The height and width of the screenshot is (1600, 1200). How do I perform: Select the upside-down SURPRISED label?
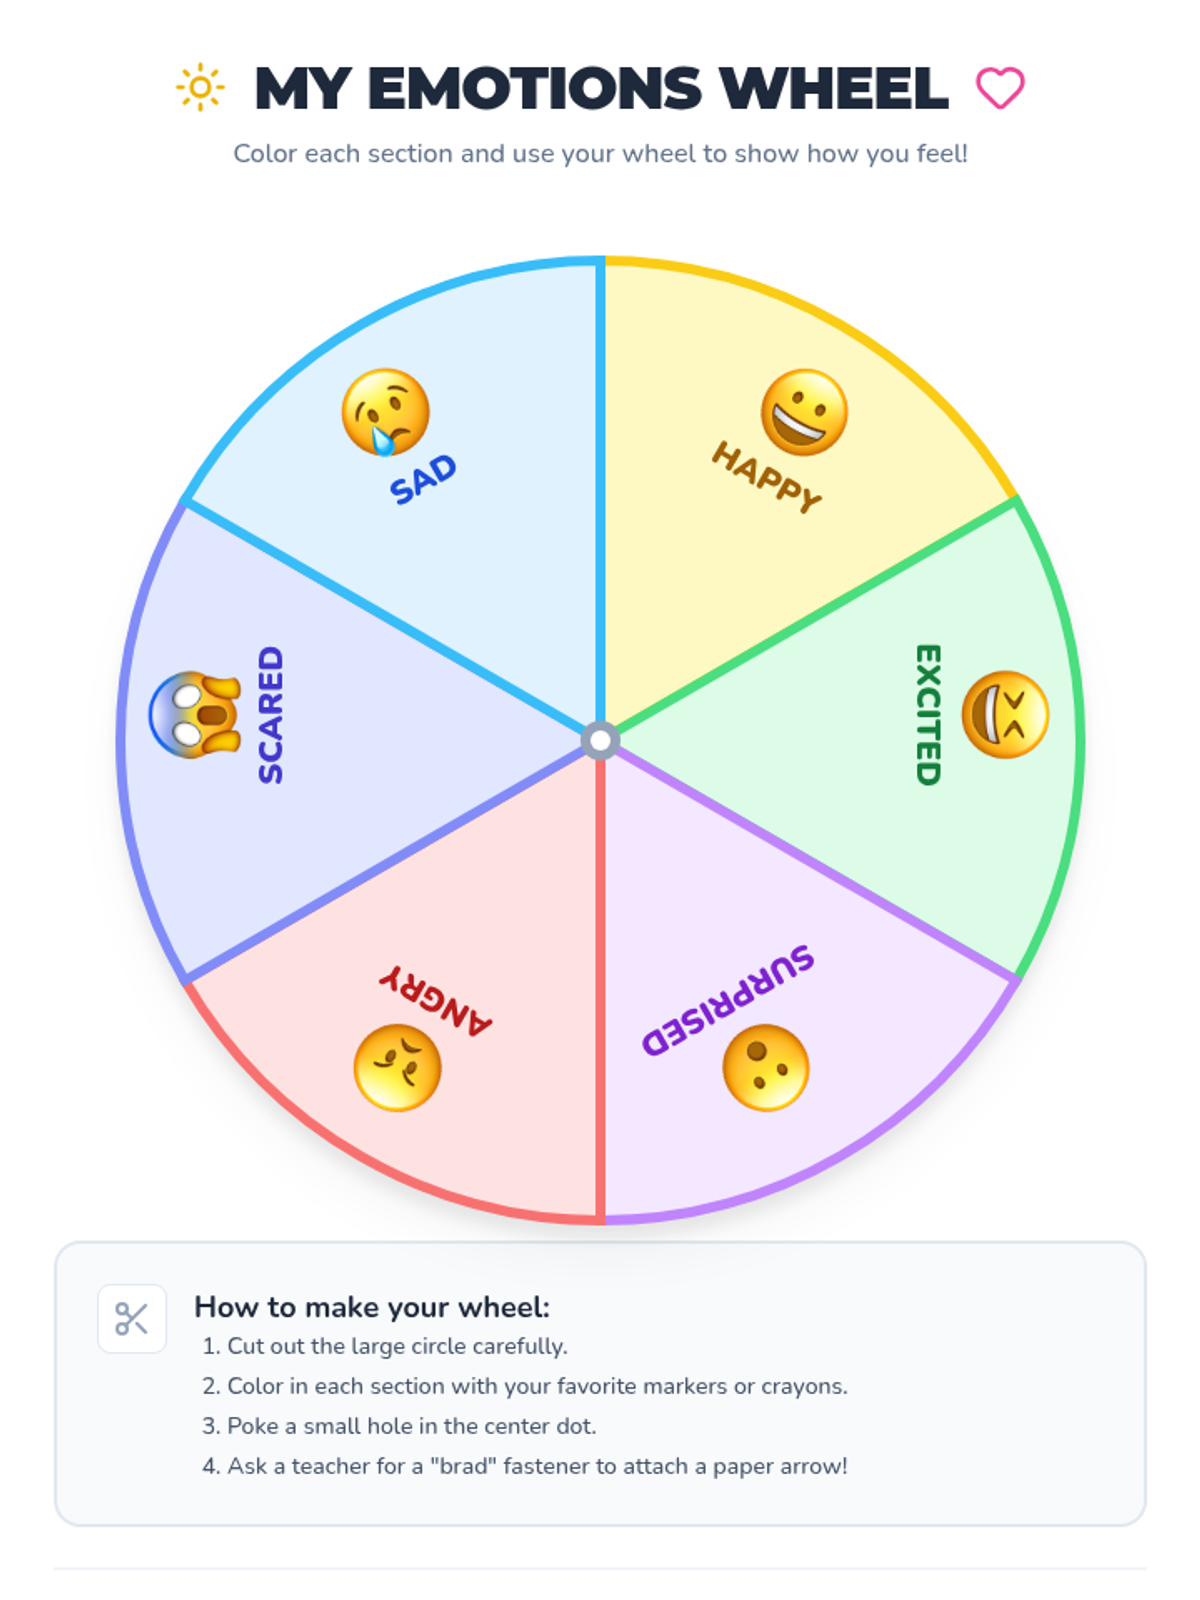point(728,998)
